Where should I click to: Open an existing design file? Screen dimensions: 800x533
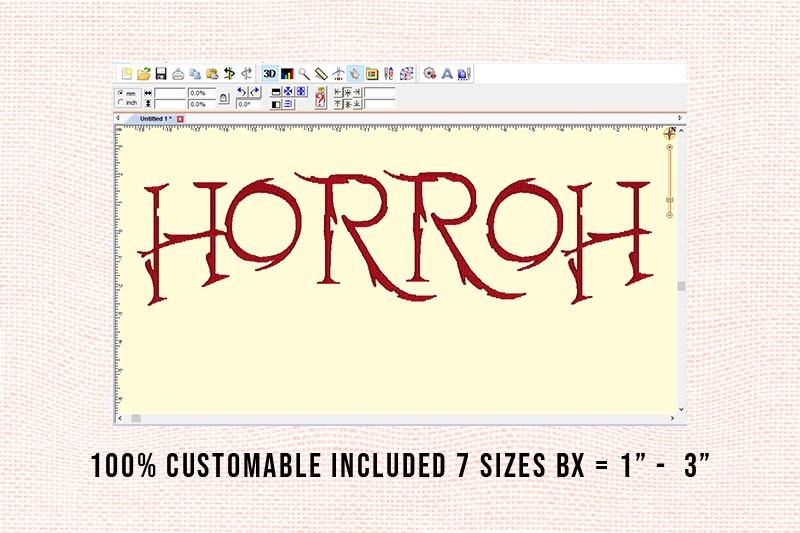tap(144, 74)
